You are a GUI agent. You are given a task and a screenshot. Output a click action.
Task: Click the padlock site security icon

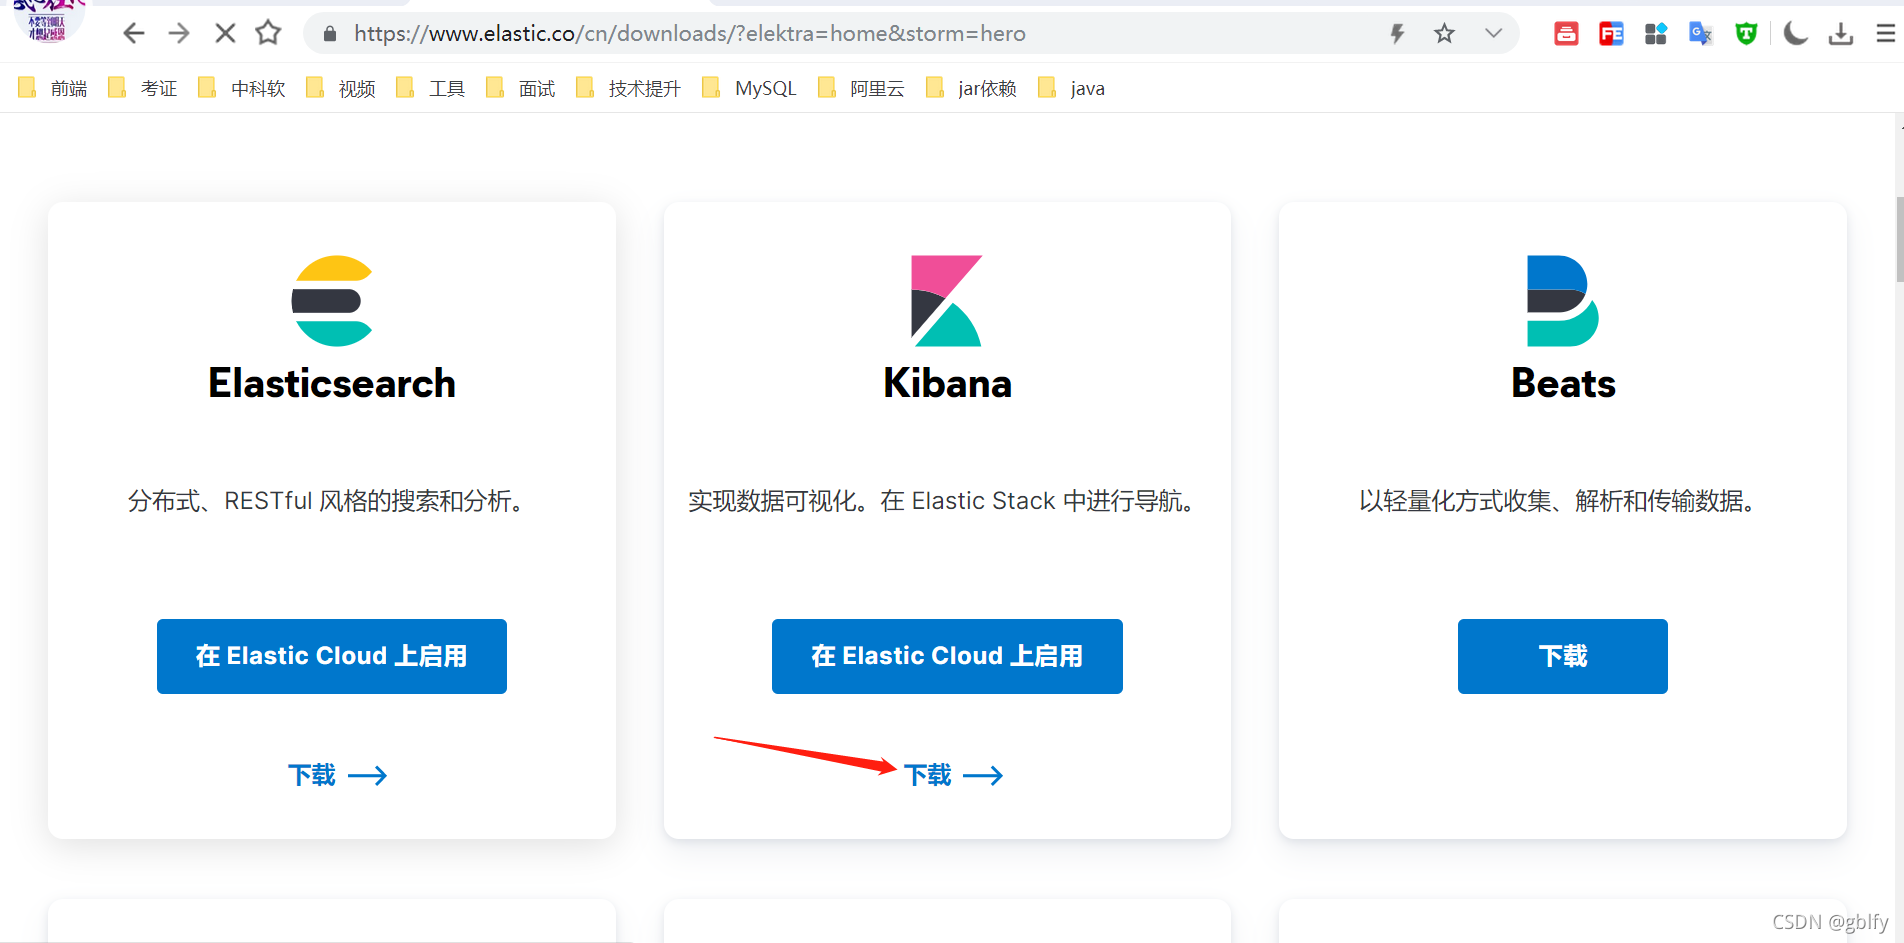330,34
